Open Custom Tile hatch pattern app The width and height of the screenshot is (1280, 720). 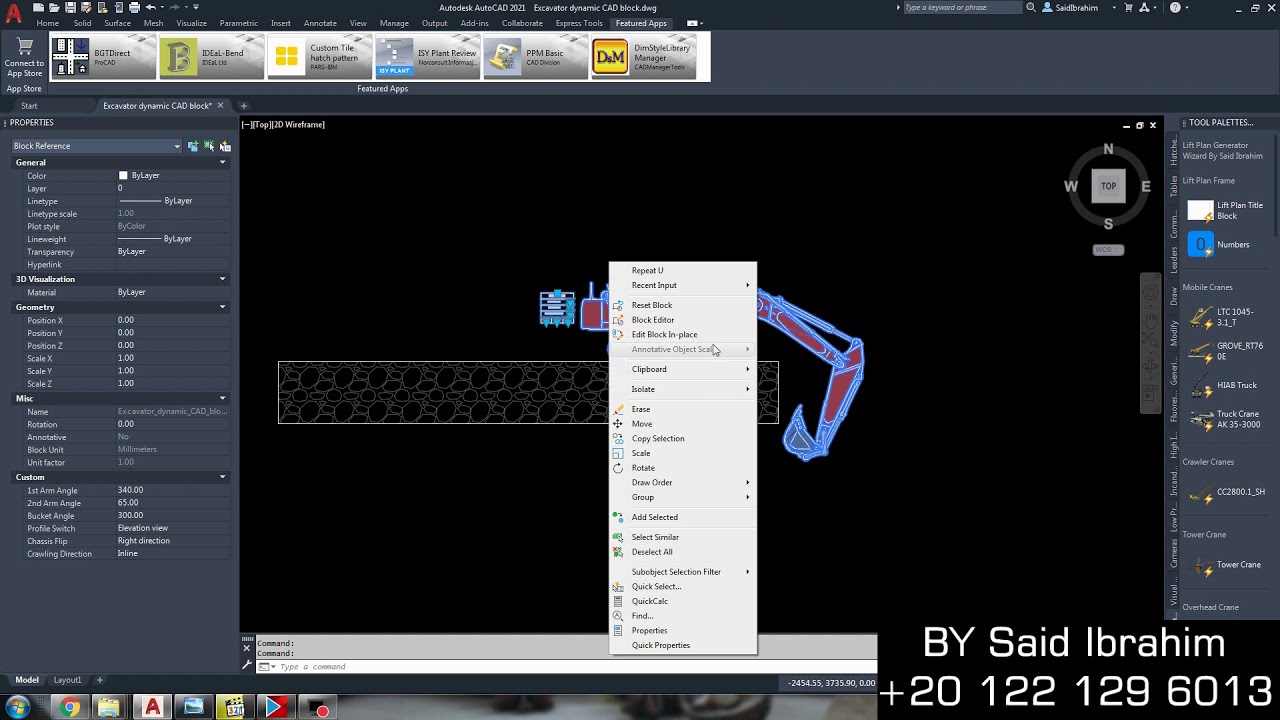[320, 57]
